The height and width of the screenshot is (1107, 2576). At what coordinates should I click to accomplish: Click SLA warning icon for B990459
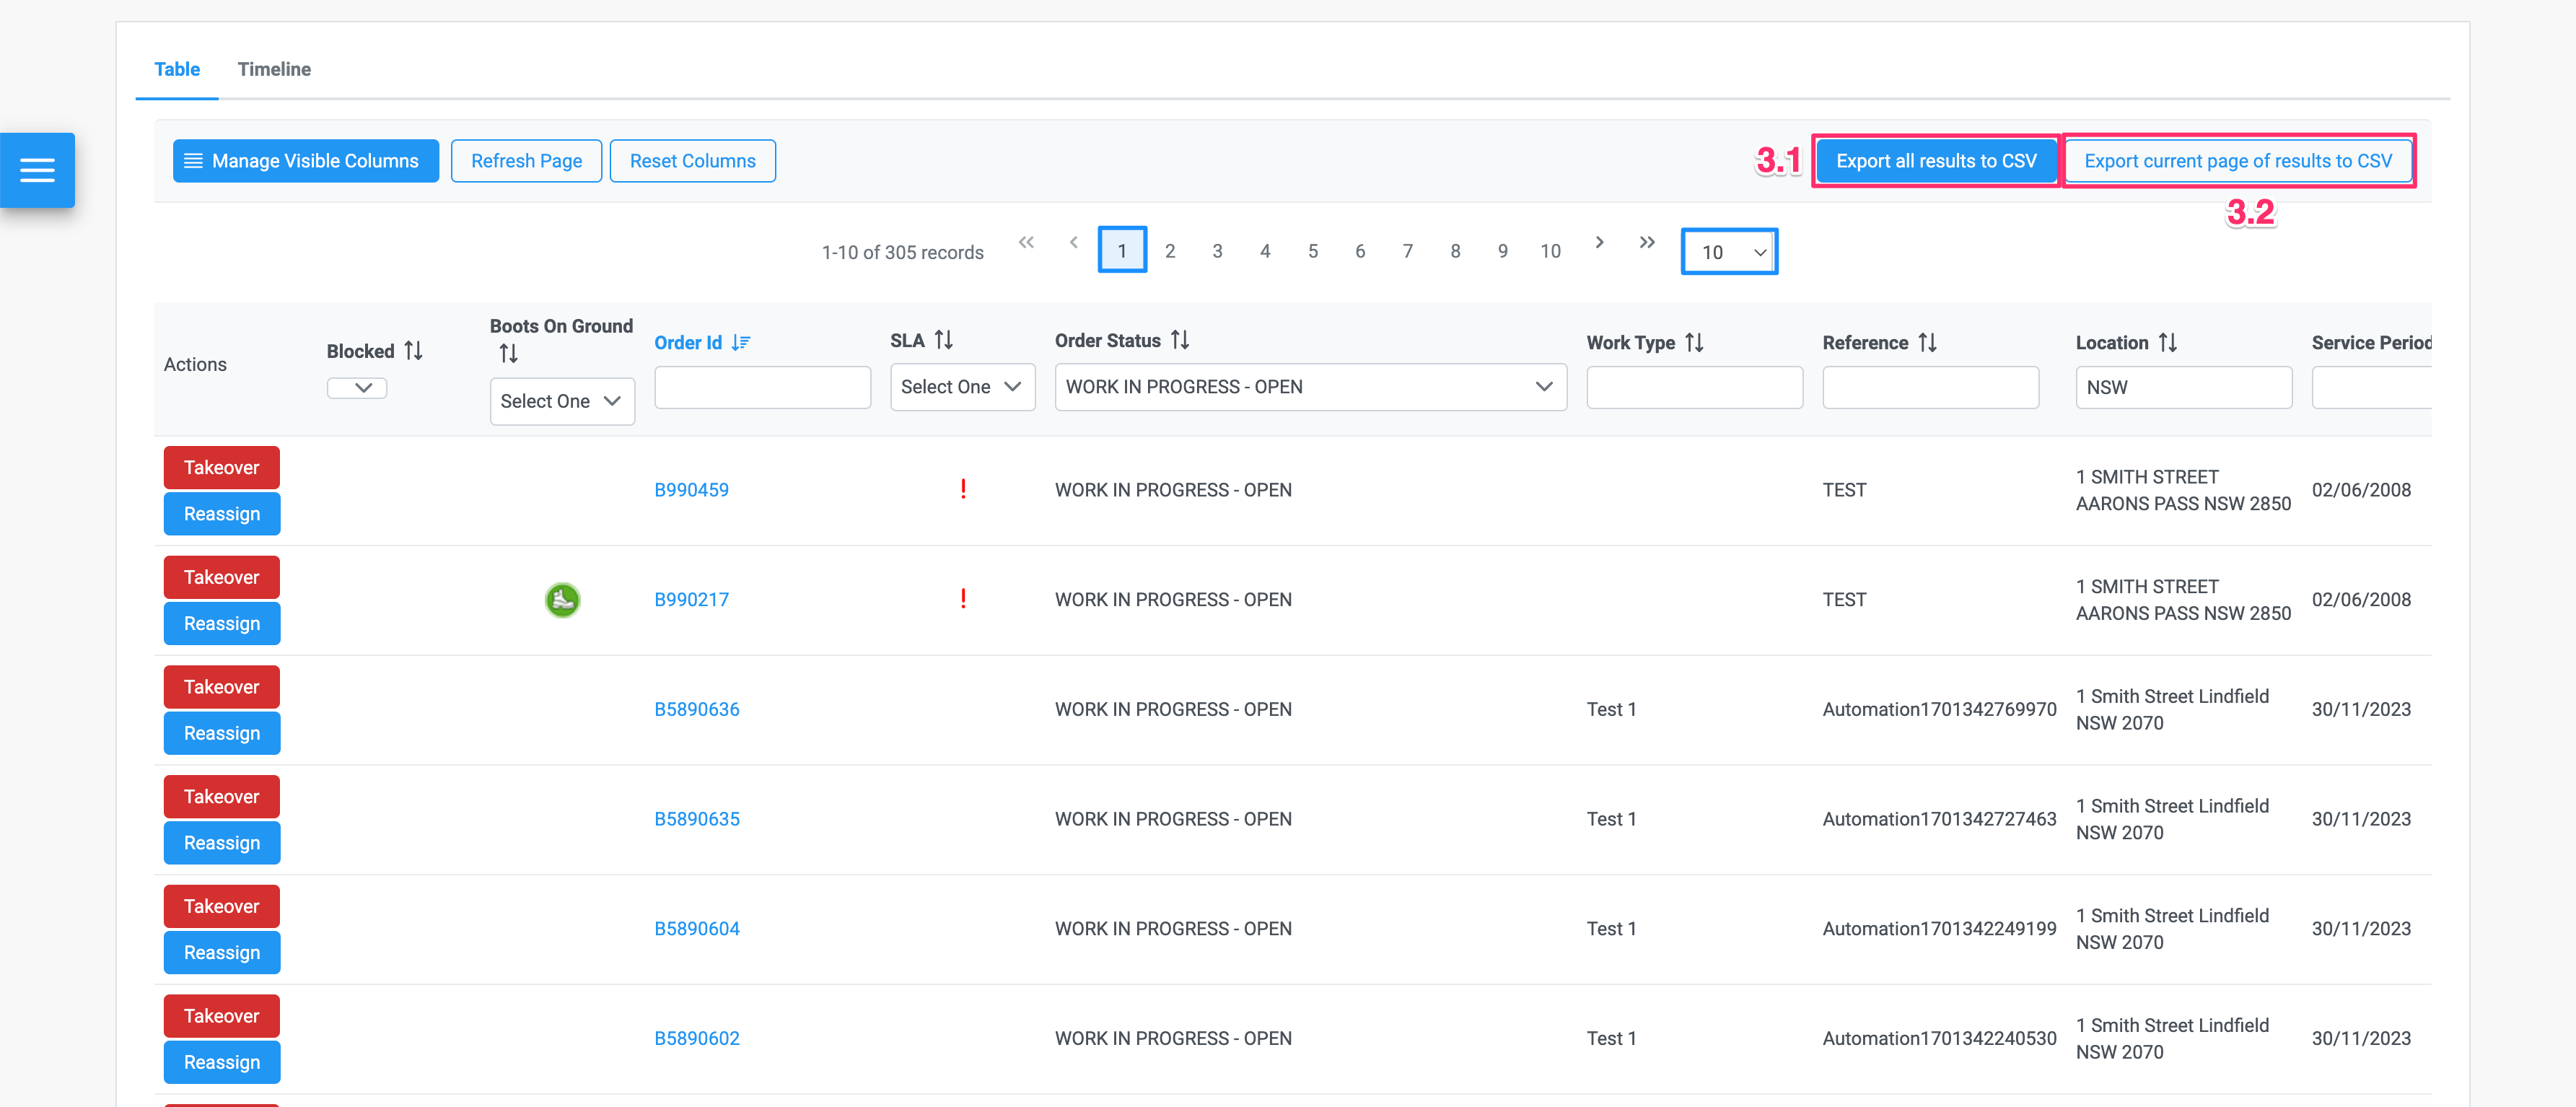(x=963, y=489)
